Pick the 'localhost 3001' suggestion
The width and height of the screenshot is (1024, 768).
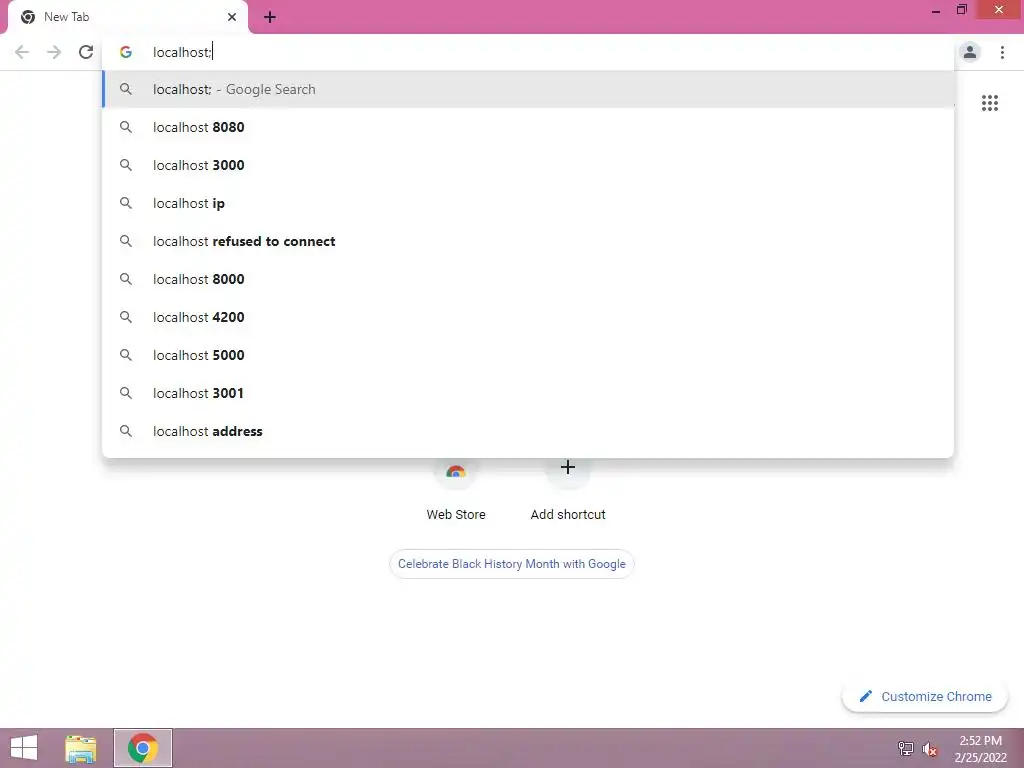(528, 393)
